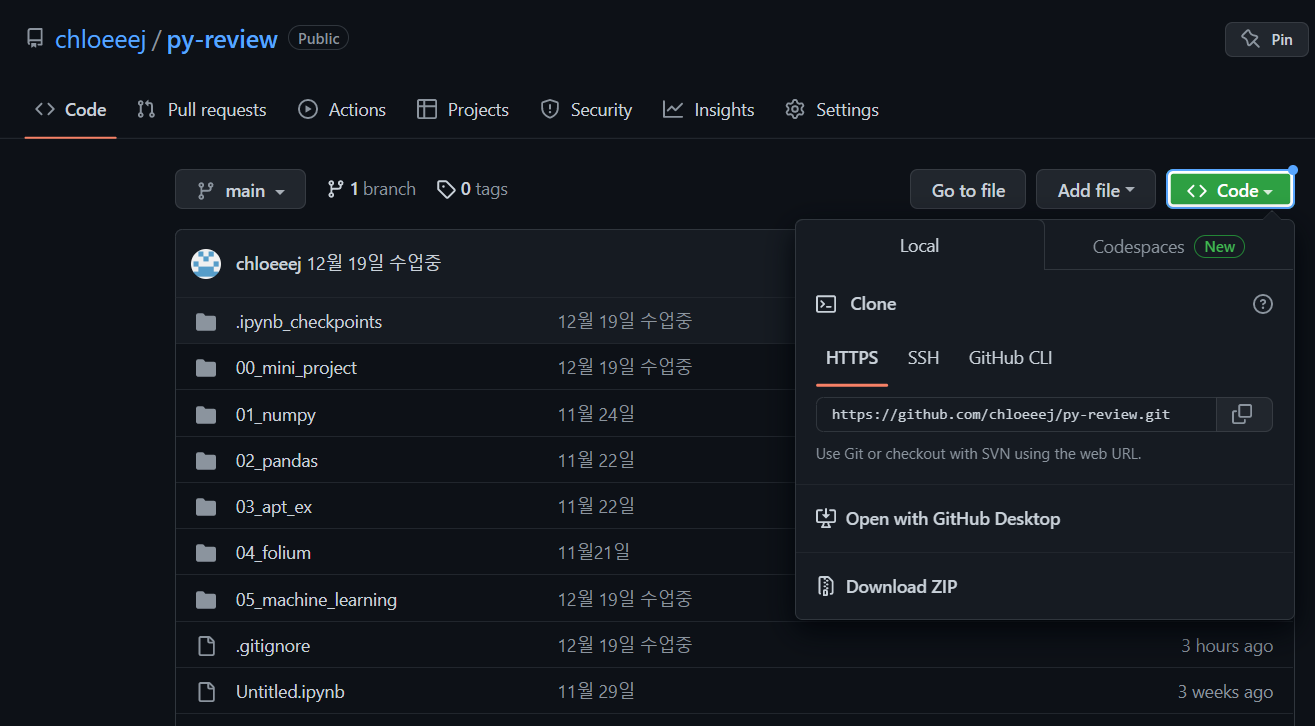Open the Projects tab
The image size is (1315, 726).
[463, 110]
